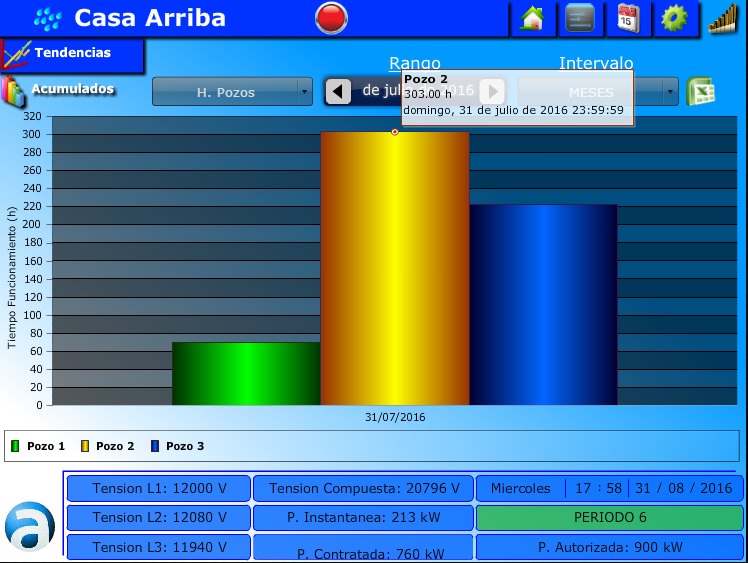This screenshot has height=563, width=748.
Task: Select the yellow Pozo 2 bar
Action: click(395, 269)
